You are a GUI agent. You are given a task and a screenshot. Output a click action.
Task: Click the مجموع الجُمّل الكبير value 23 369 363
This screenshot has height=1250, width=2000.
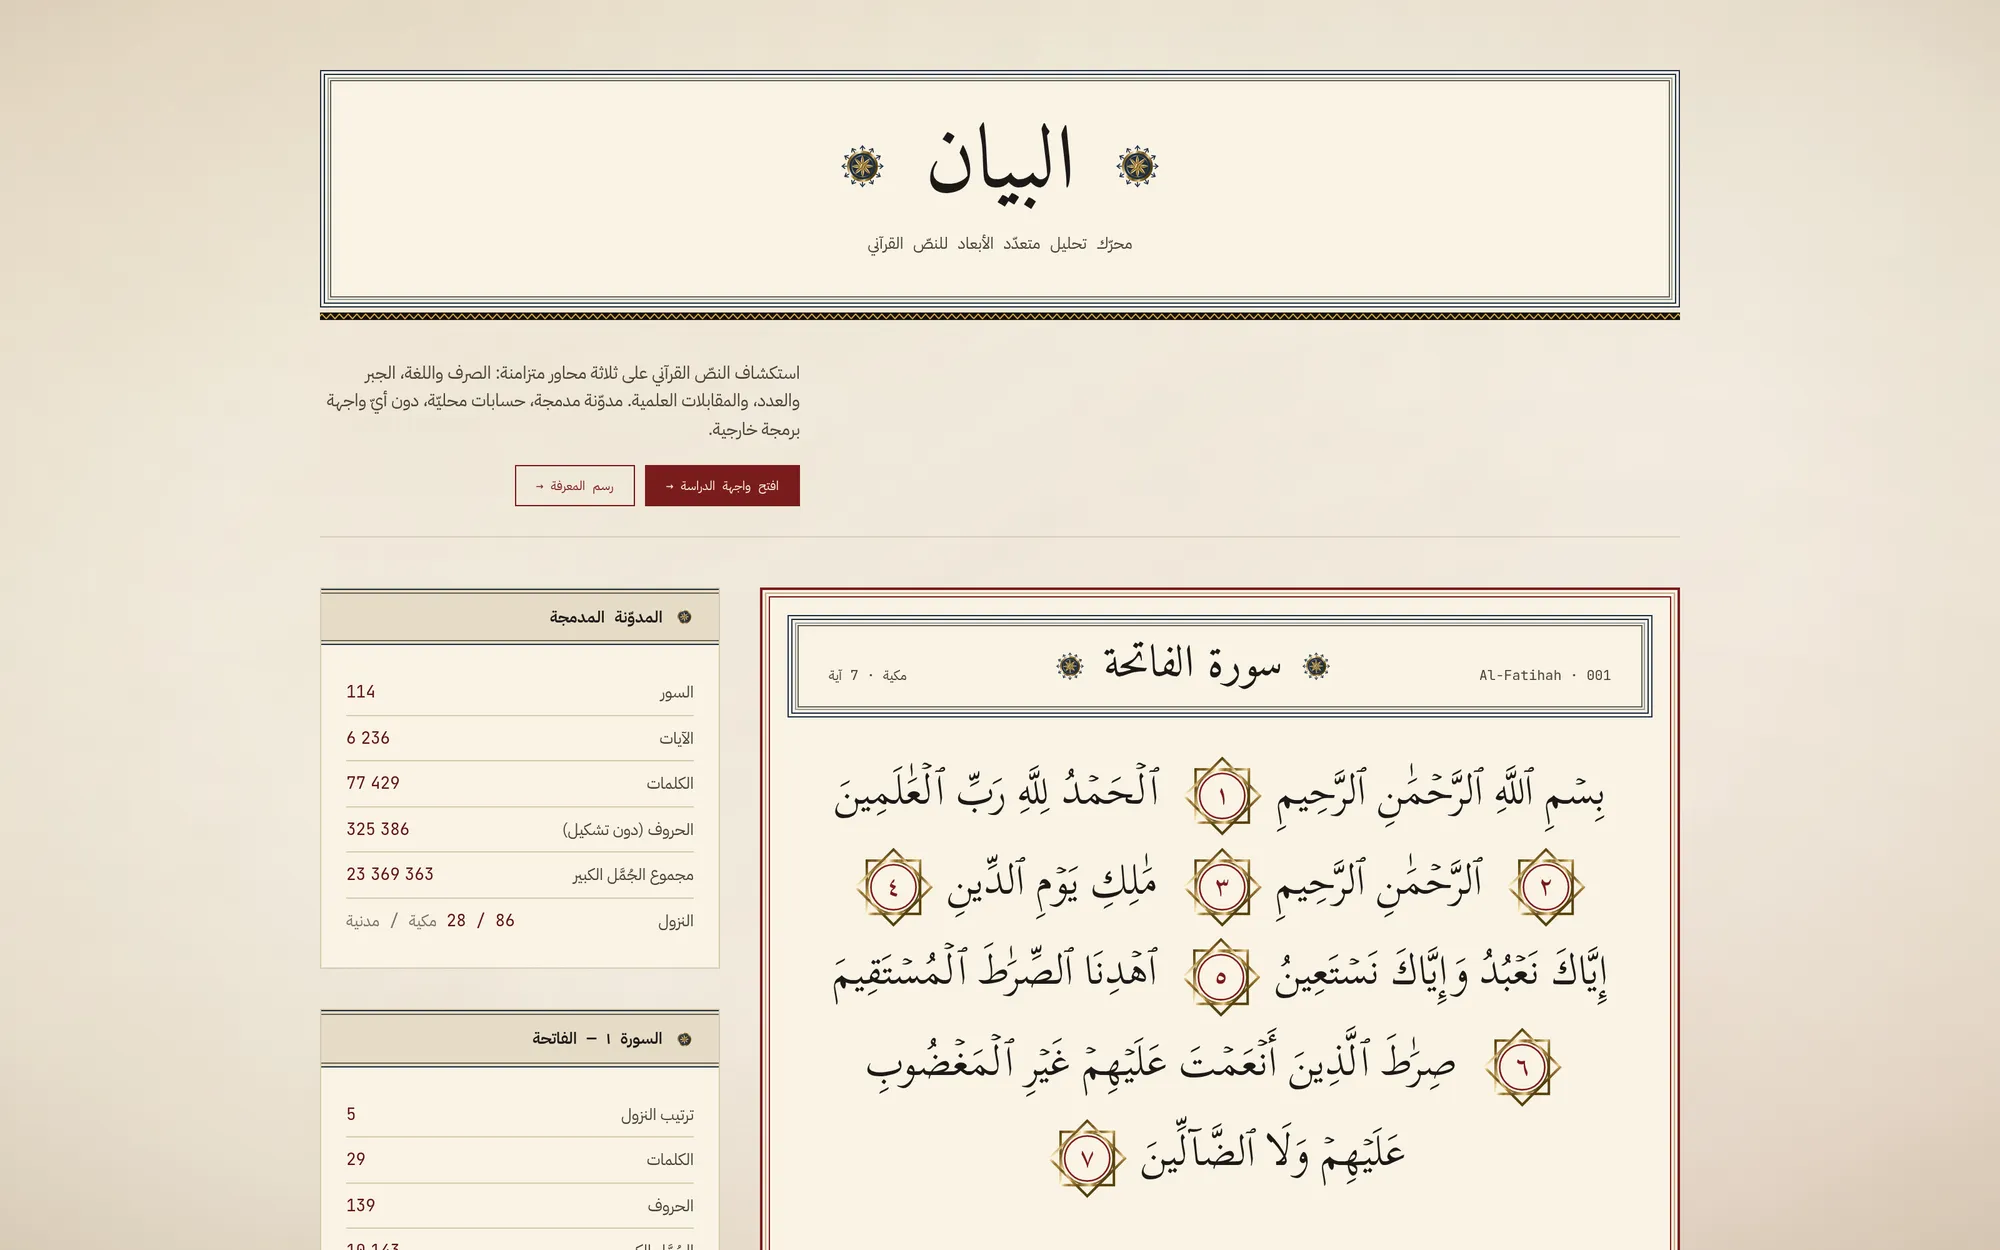390,874
